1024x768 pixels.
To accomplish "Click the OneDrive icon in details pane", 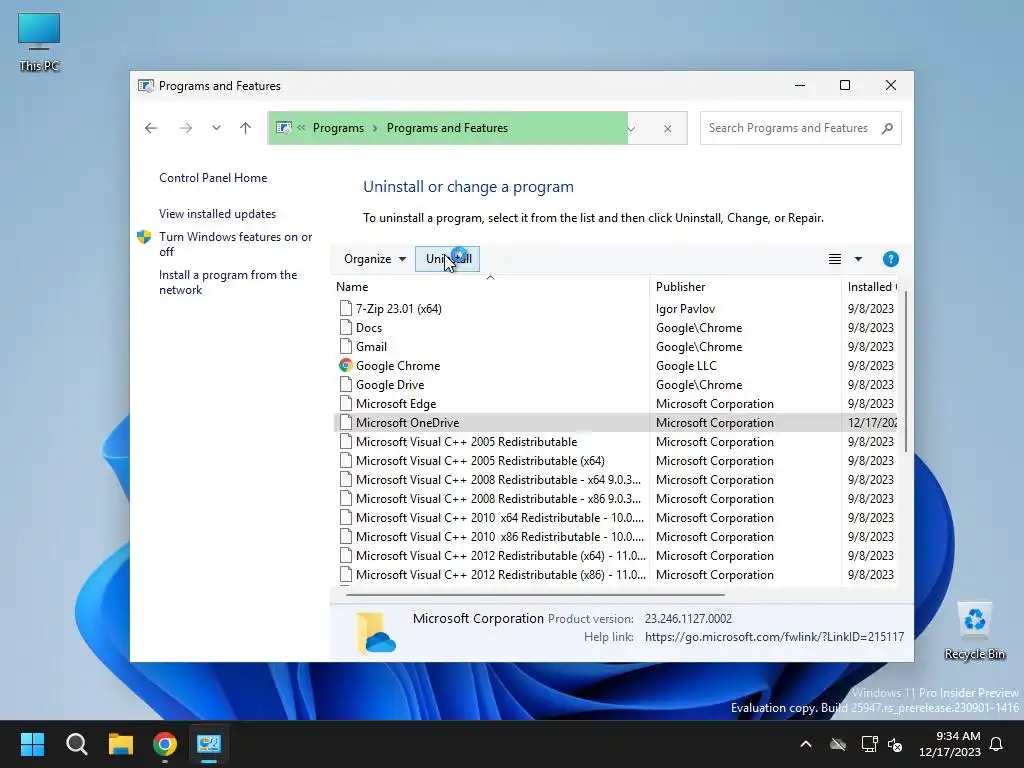I will pyautogui.click(x=376, y=632).
